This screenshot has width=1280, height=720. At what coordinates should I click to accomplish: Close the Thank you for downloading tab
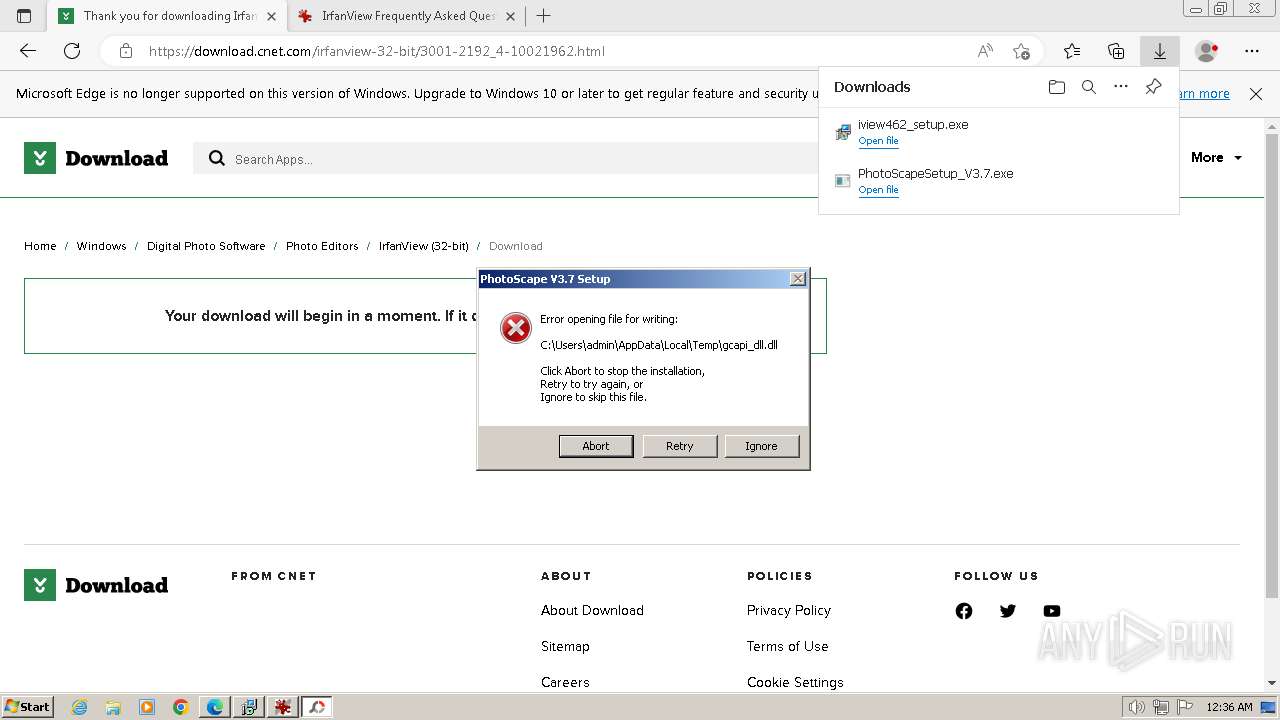click(271, 16)
